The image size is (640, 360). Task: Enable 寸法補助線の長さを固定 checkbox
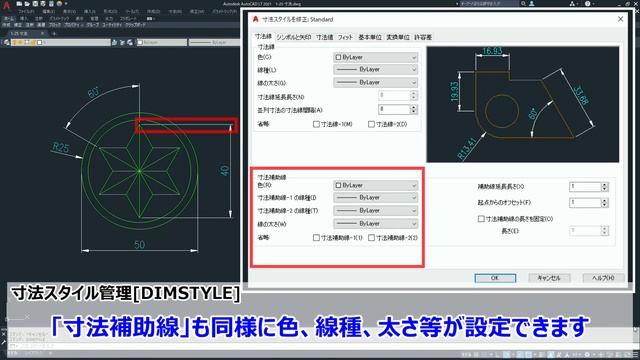coord(481,219)
